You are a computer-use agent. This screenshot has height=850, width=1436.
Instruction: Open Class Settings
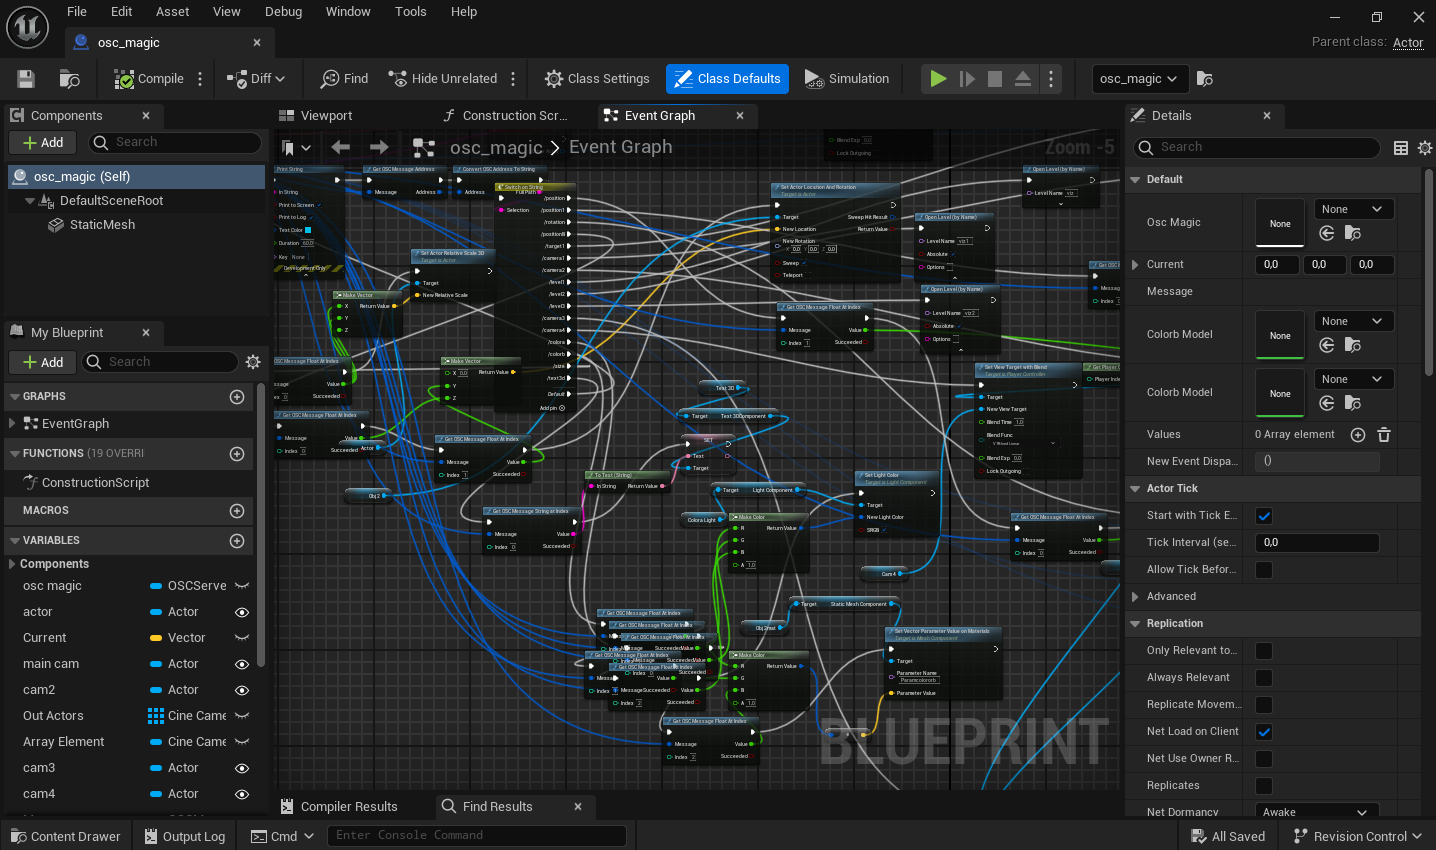(597, 79)
